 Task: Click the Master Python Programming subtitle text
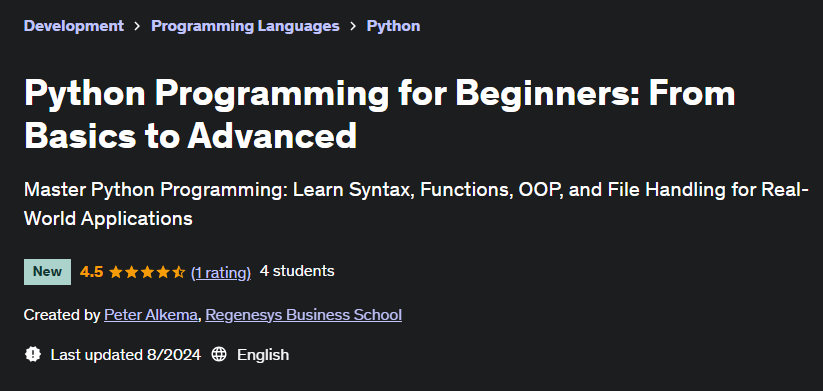click(x=416, y=204)
